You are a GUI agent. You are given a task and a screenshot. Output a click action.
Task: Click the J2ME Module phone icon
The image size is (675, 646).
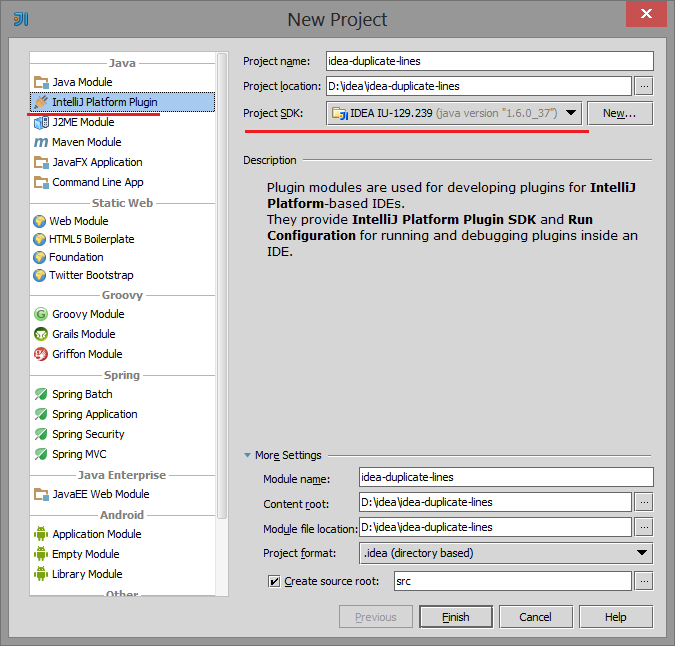[x=41, y=122]
